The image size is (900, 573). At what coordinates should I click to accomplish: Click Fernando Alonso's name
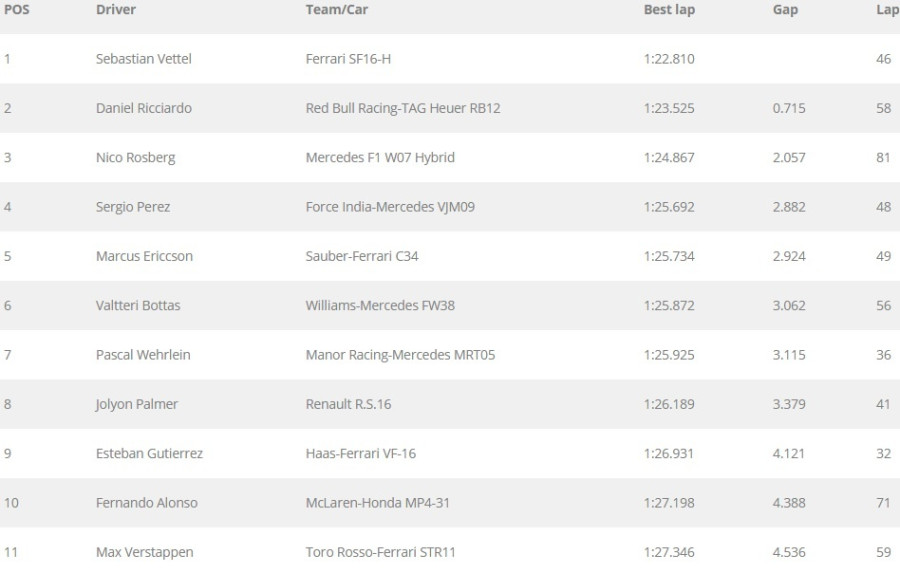pos(147,503)
